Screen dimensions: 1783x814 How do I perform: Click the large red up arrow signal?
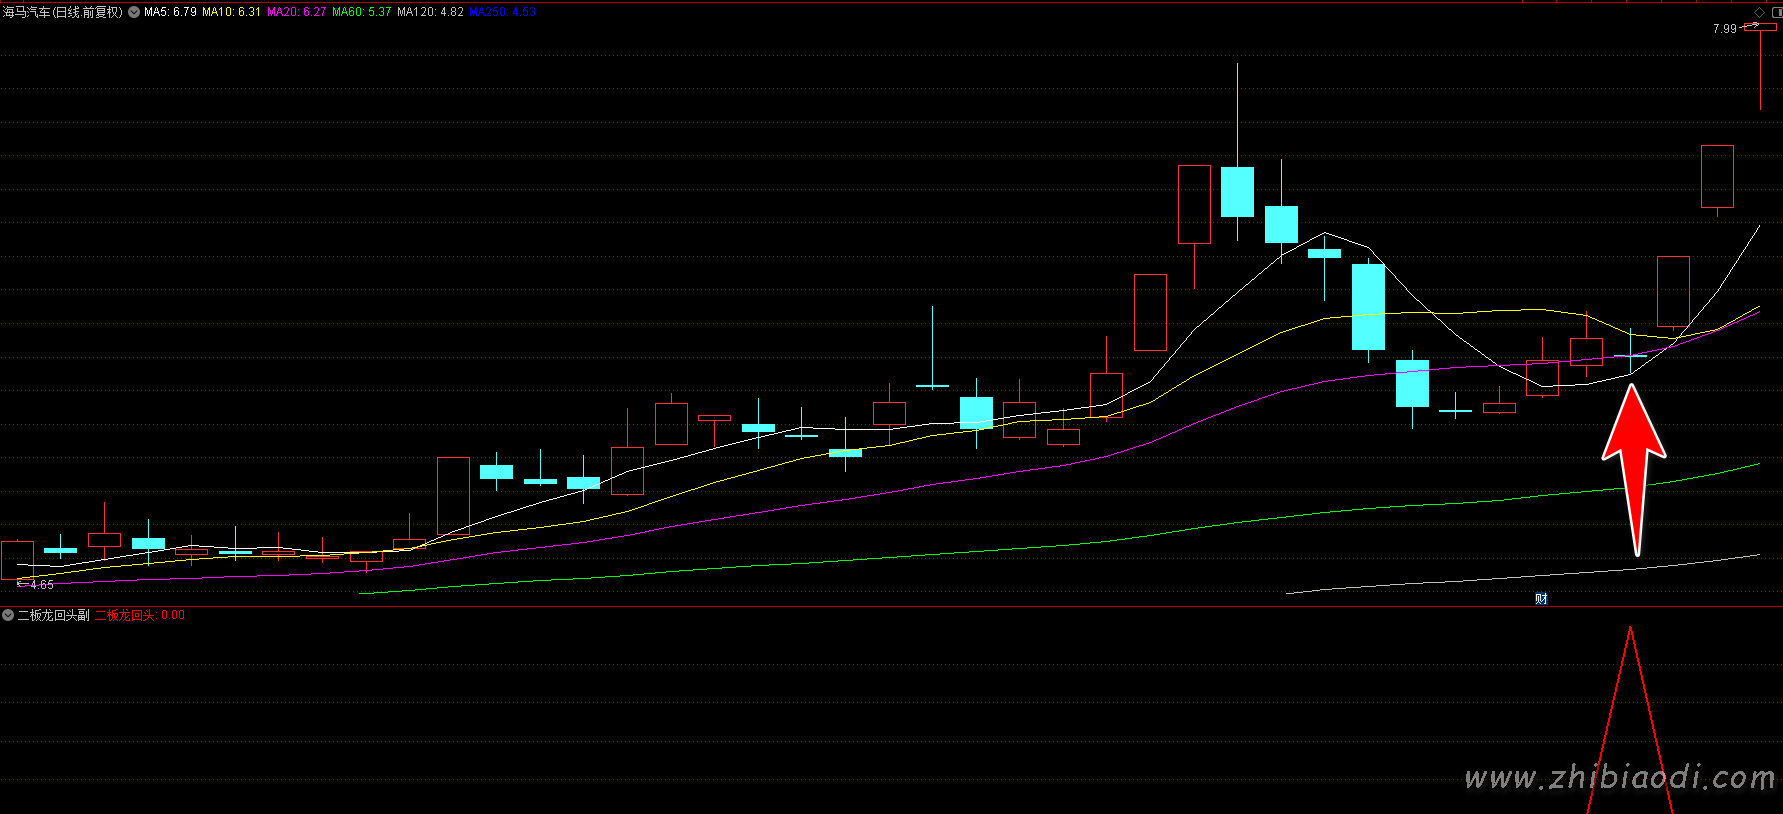(1634, 460)
